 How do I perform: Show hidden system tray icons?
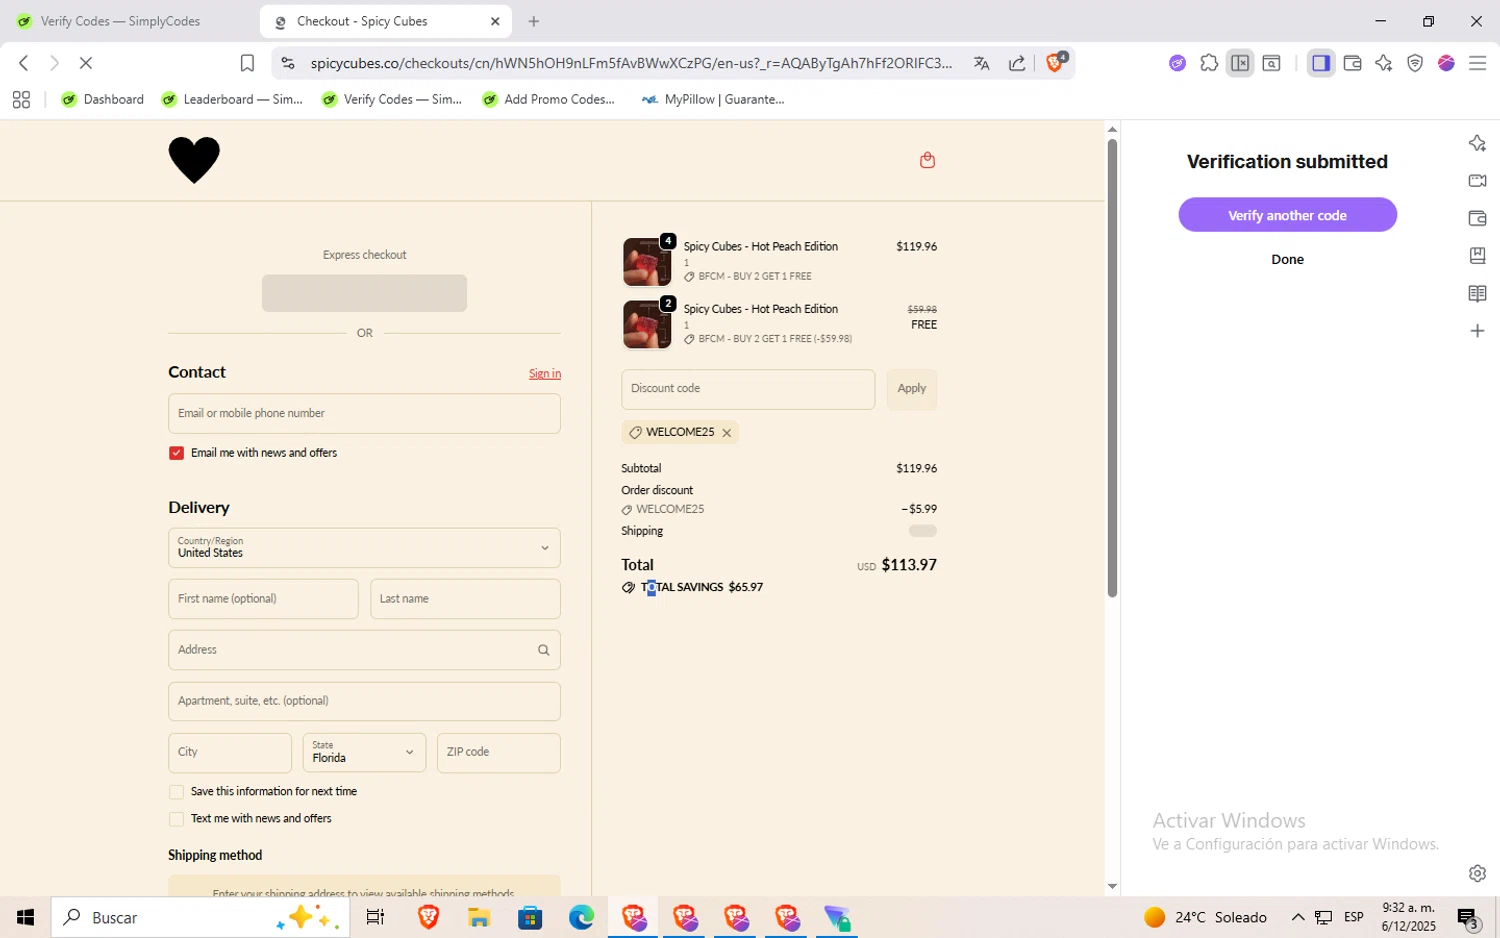(x=1298, y=917)
